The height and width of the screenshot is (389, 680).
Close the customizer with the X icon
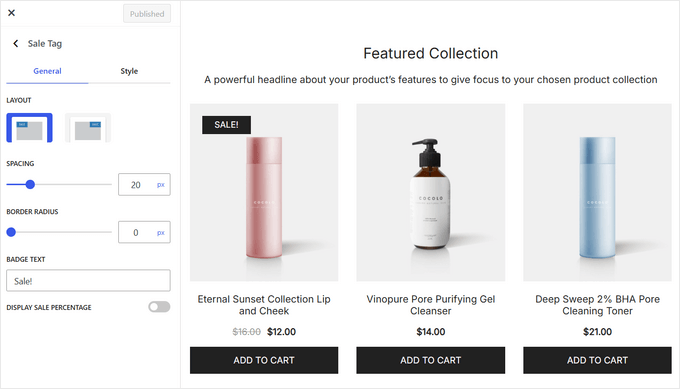click(12, 13)
